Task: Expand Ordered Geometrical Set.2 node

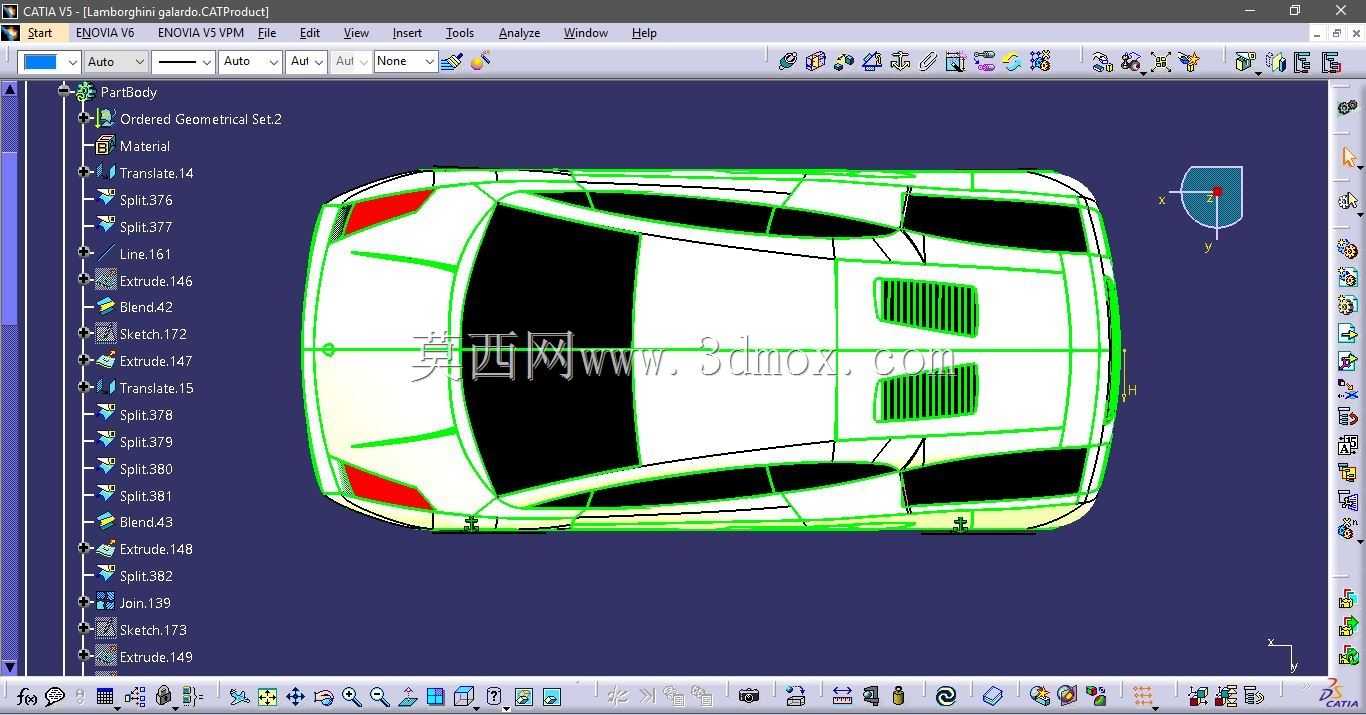Action: click(x=85, y=118)
